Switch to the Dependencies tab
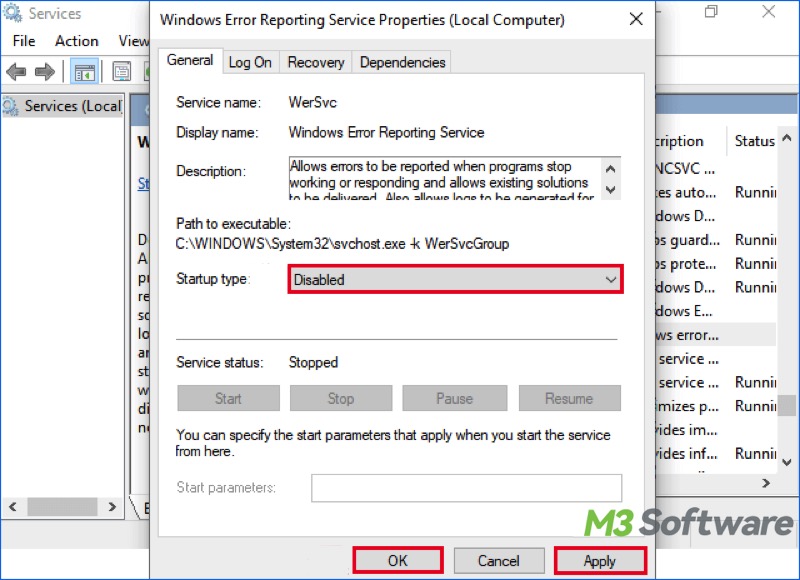 403,62
